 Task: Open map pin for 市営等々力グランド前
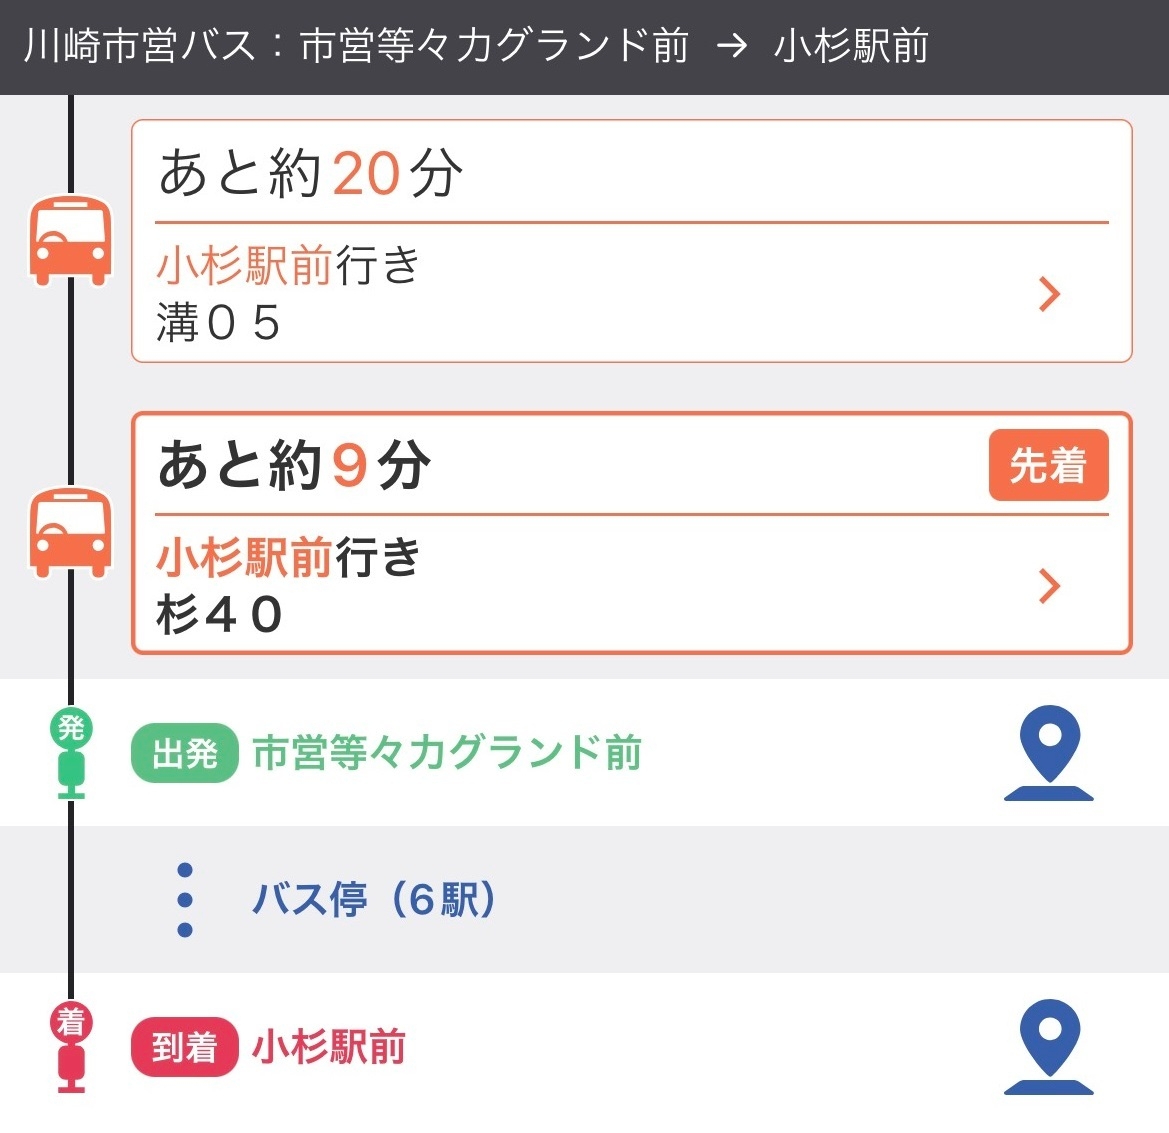(x=1049, y=753)
